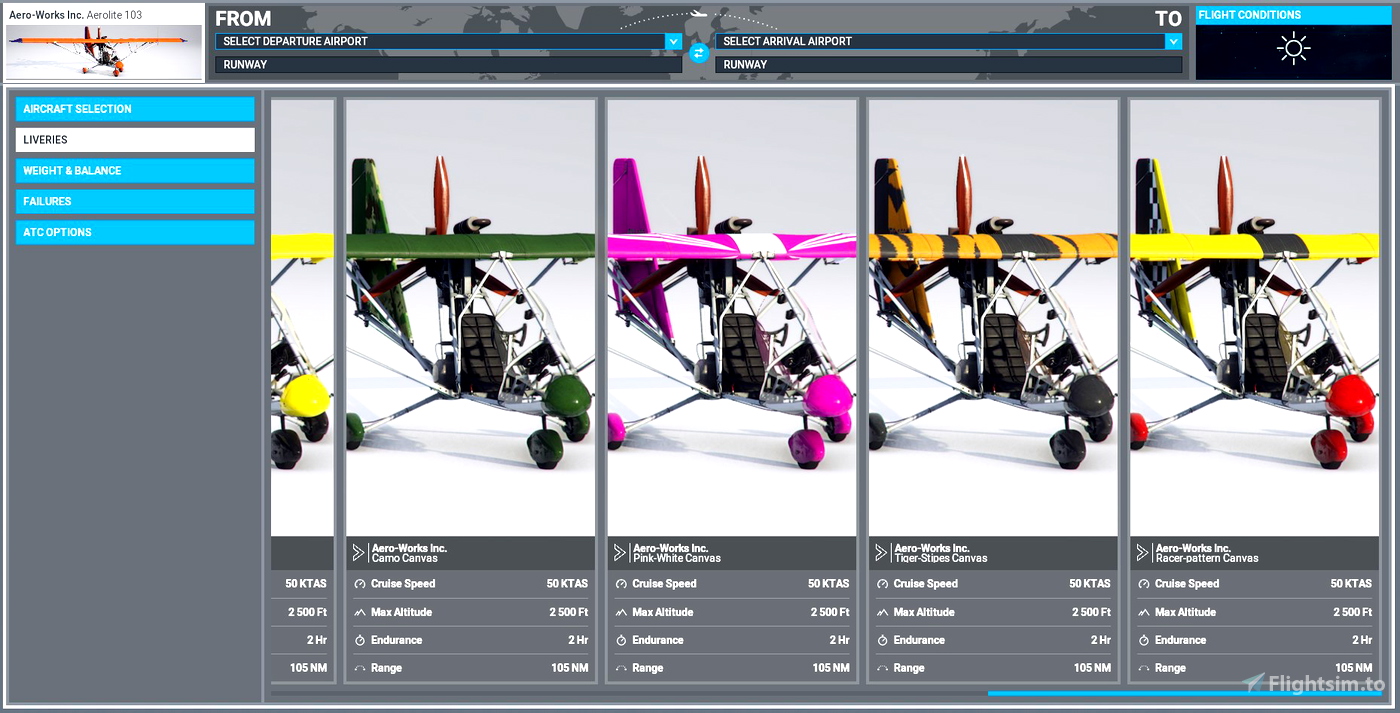Click the manufacturer arrow icon on Pink-White Canvas card
The height and width of the screenshot is (713, 1400).
pyautogui.click(x=620, y=553)
